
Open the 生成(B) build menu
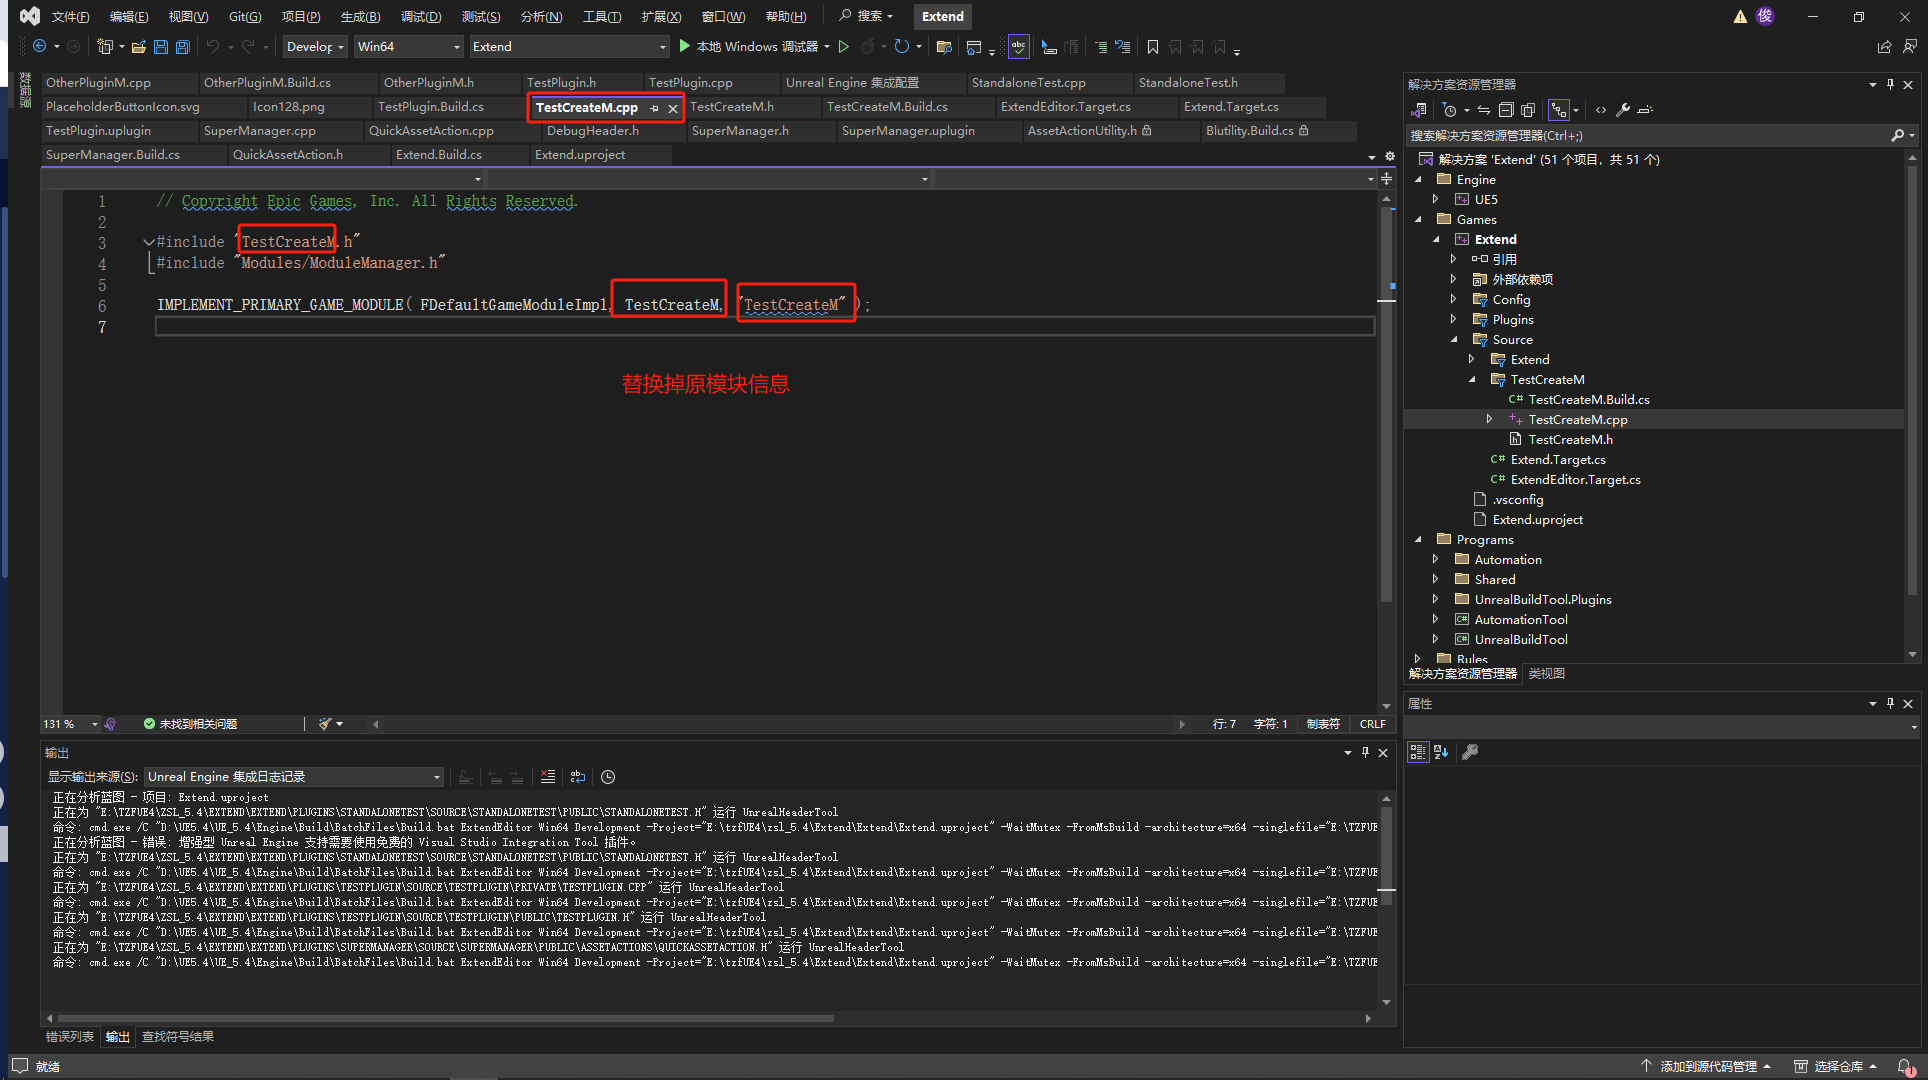pos(360,17)
